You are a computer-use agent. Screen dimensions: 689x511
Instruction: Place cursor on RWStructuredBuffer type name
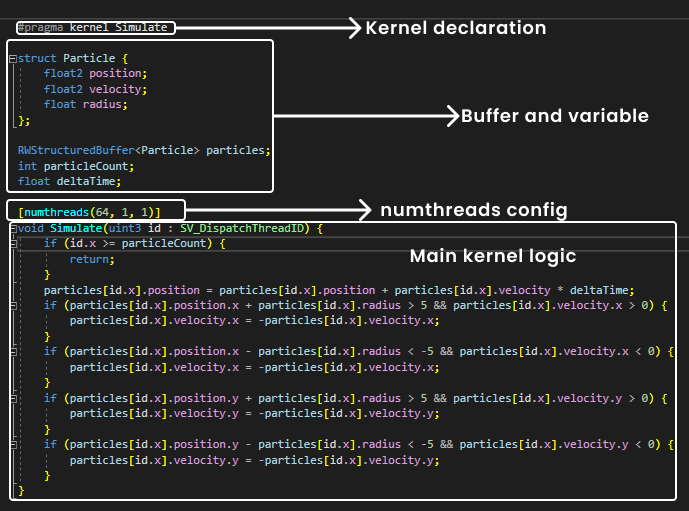[x=75, y=150]
